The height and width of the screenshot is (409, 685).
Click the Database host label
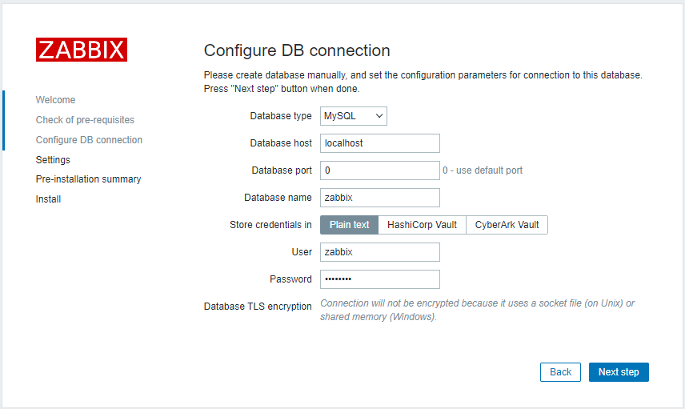(x=281, y=143)
